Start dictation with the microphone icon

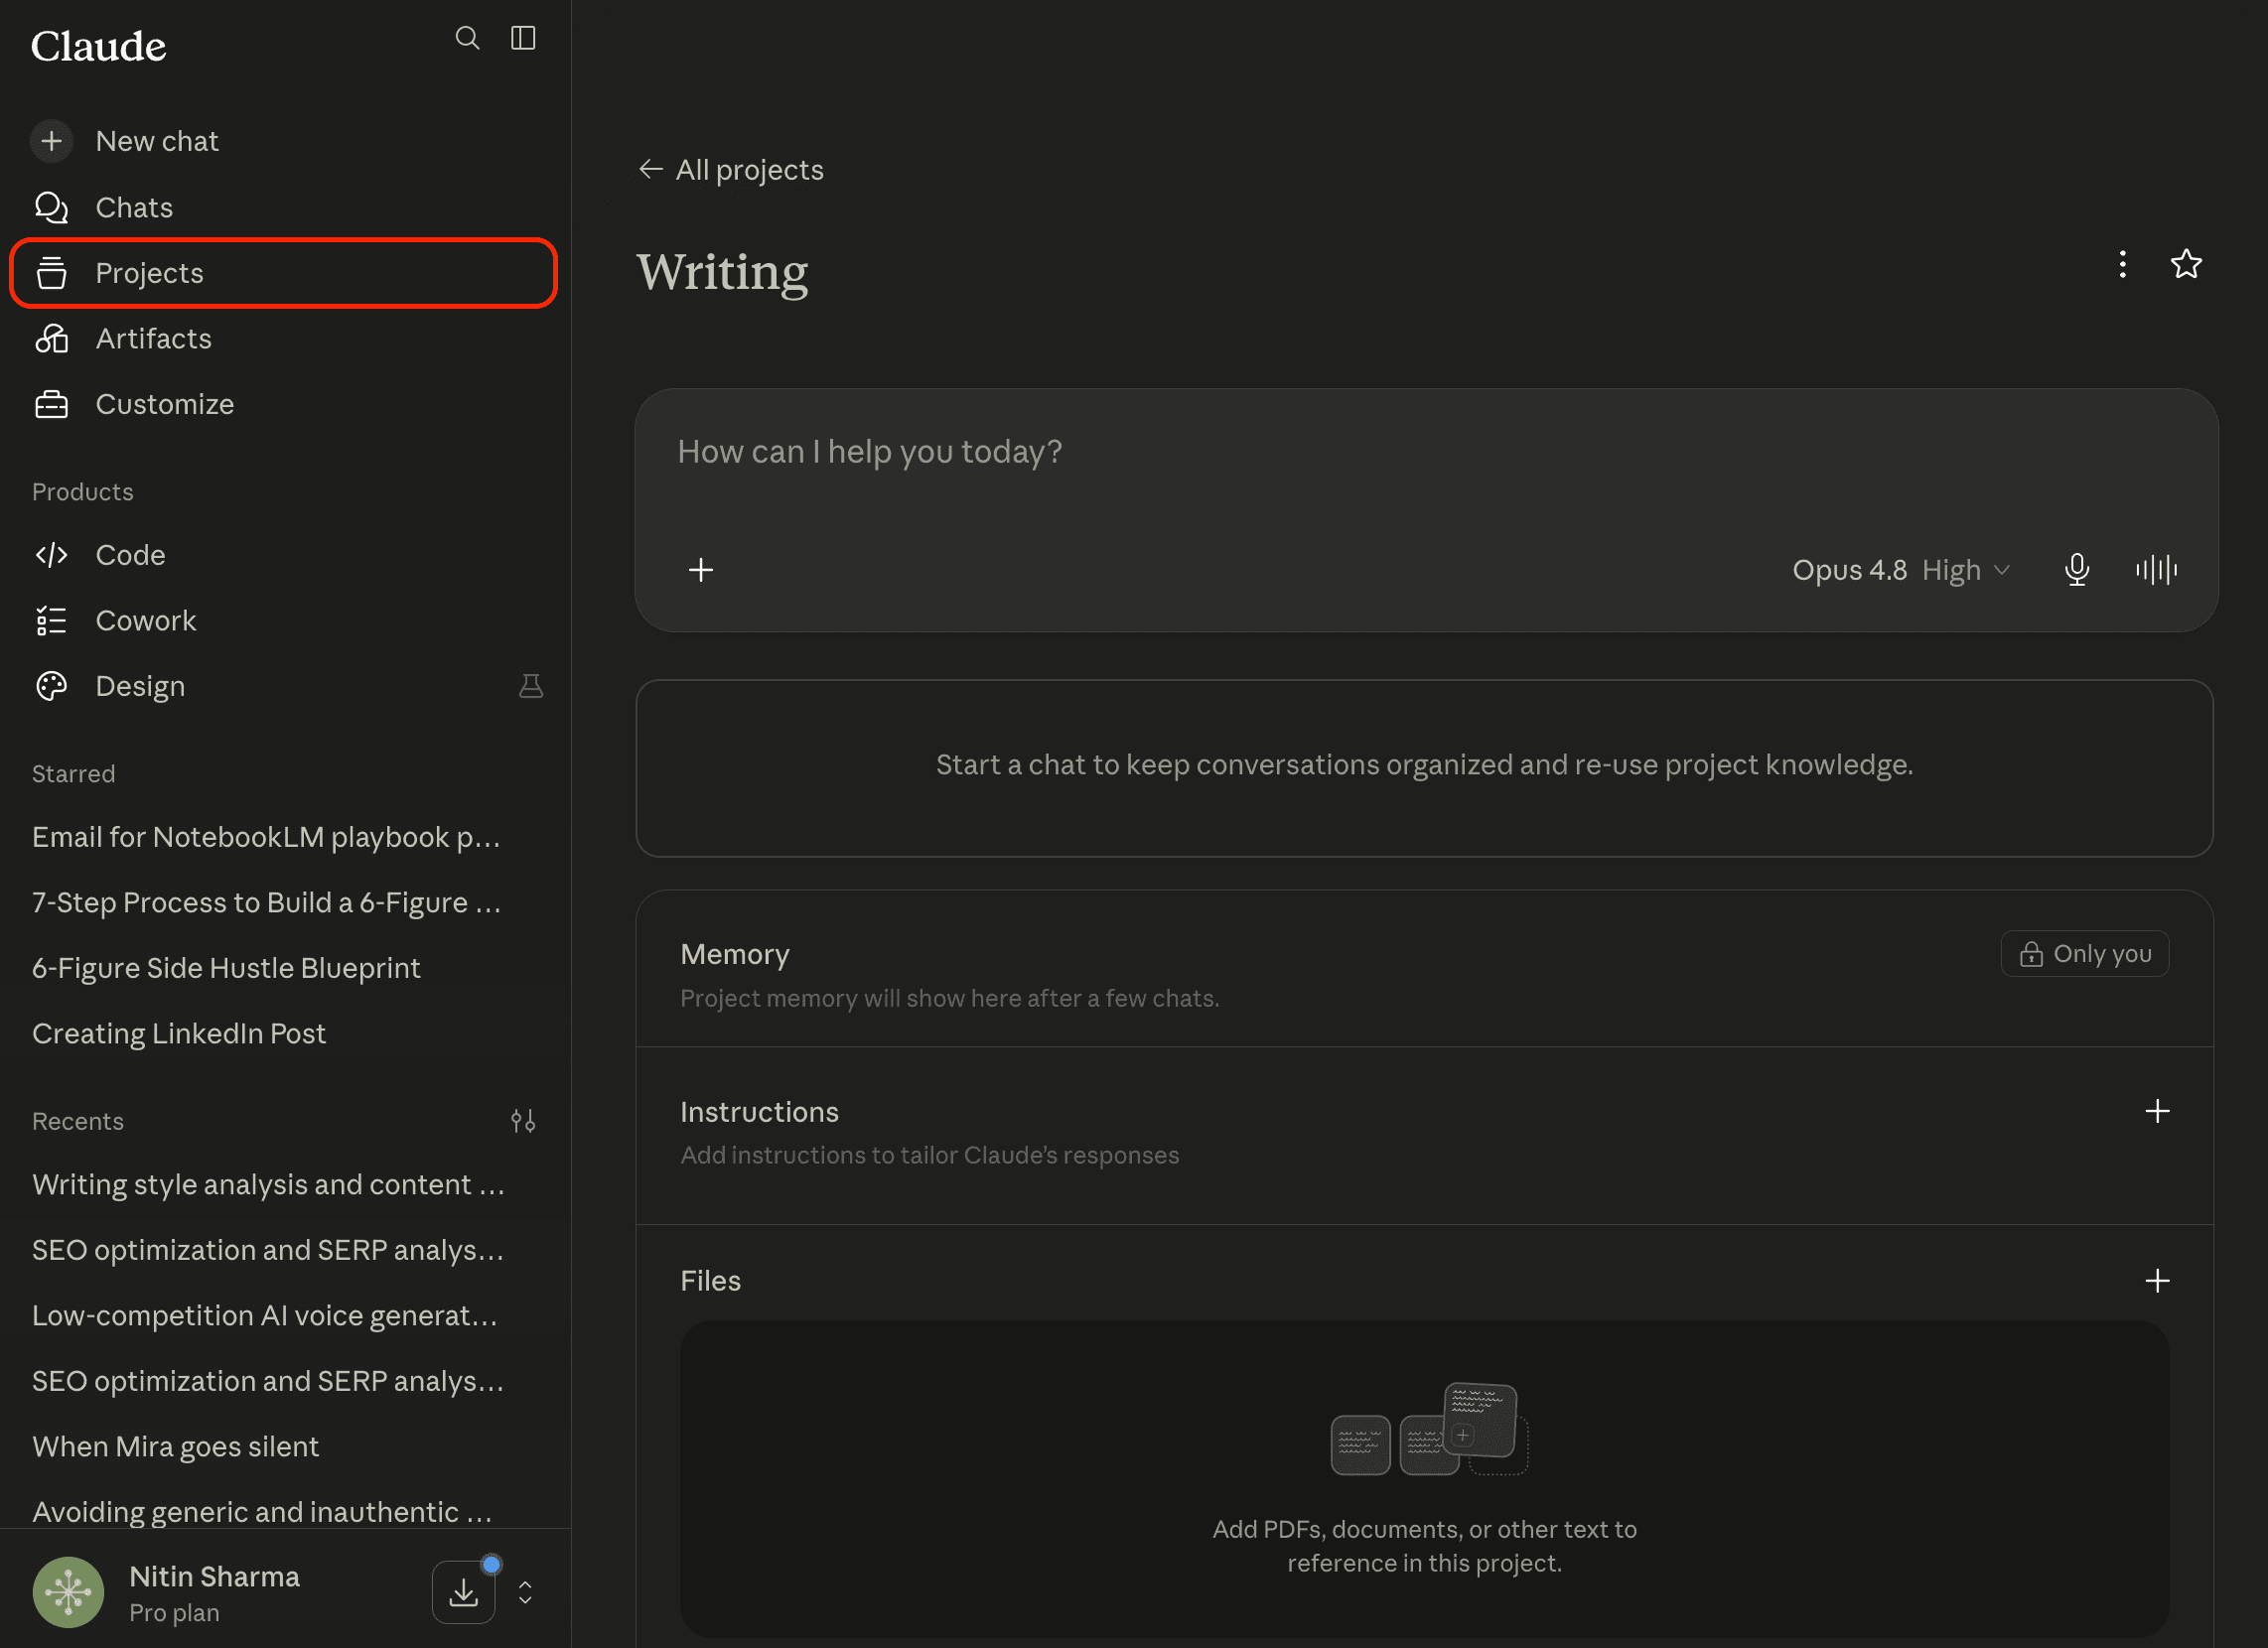2077,570
